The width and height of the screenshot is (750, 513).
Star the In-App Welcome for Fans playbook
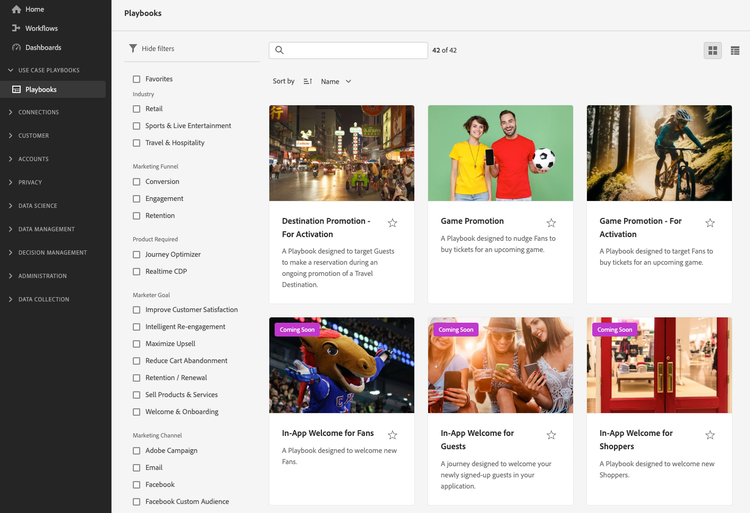coord(392,435)
